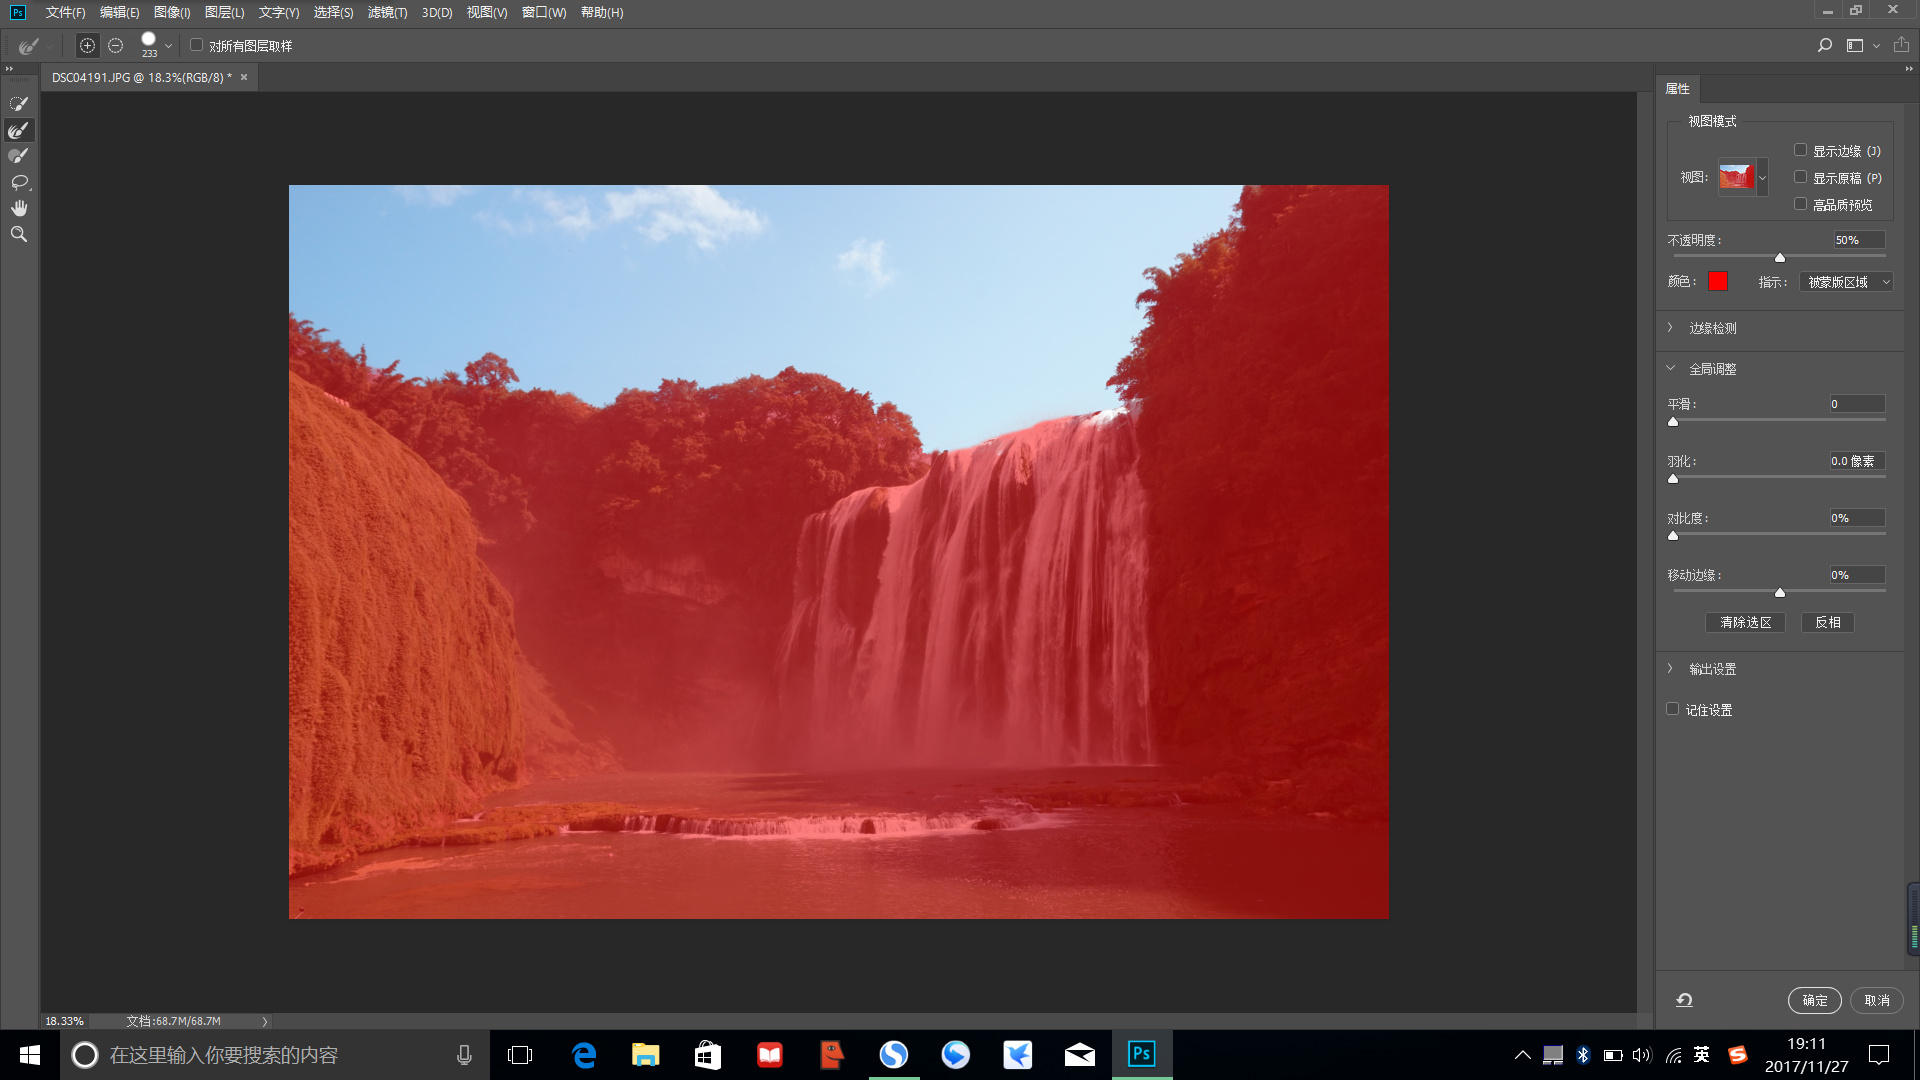Select the Refine Edge Brush tool
The width and height of the screenshot is (1920, 1080).
pos(19,130)
